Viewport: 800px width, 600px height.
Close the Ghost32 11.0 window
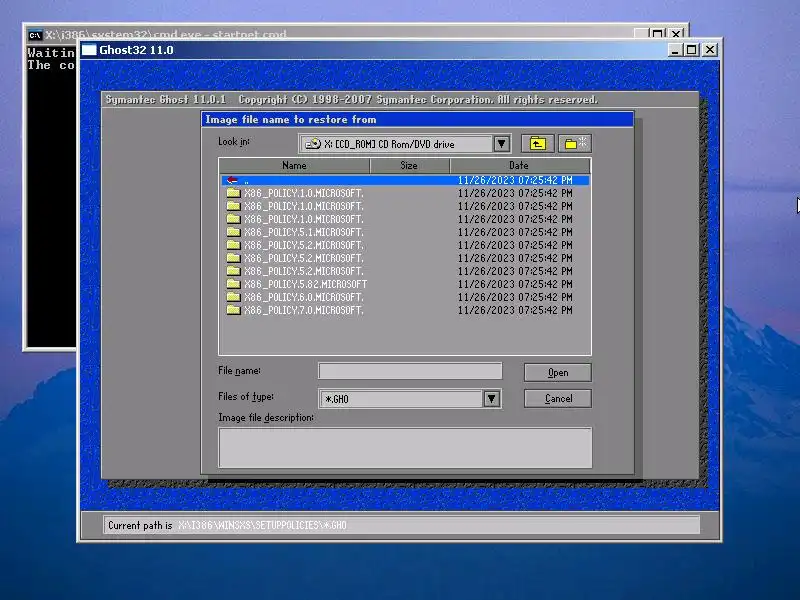(x=710, y=50)
